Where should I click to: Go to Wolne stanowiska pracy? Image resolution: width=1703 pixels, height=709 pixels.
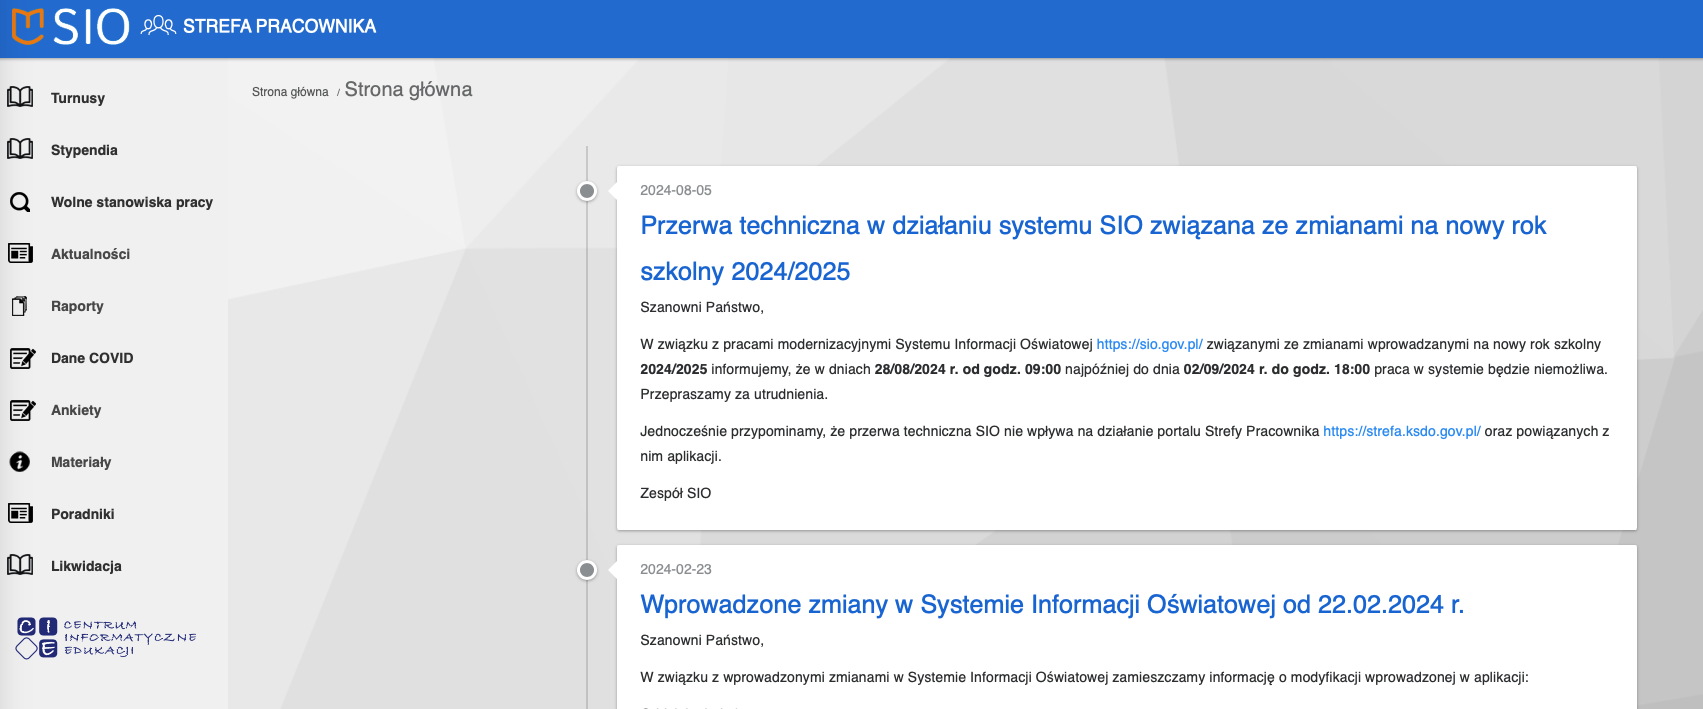pyautogui.click(x=132, y=202)
